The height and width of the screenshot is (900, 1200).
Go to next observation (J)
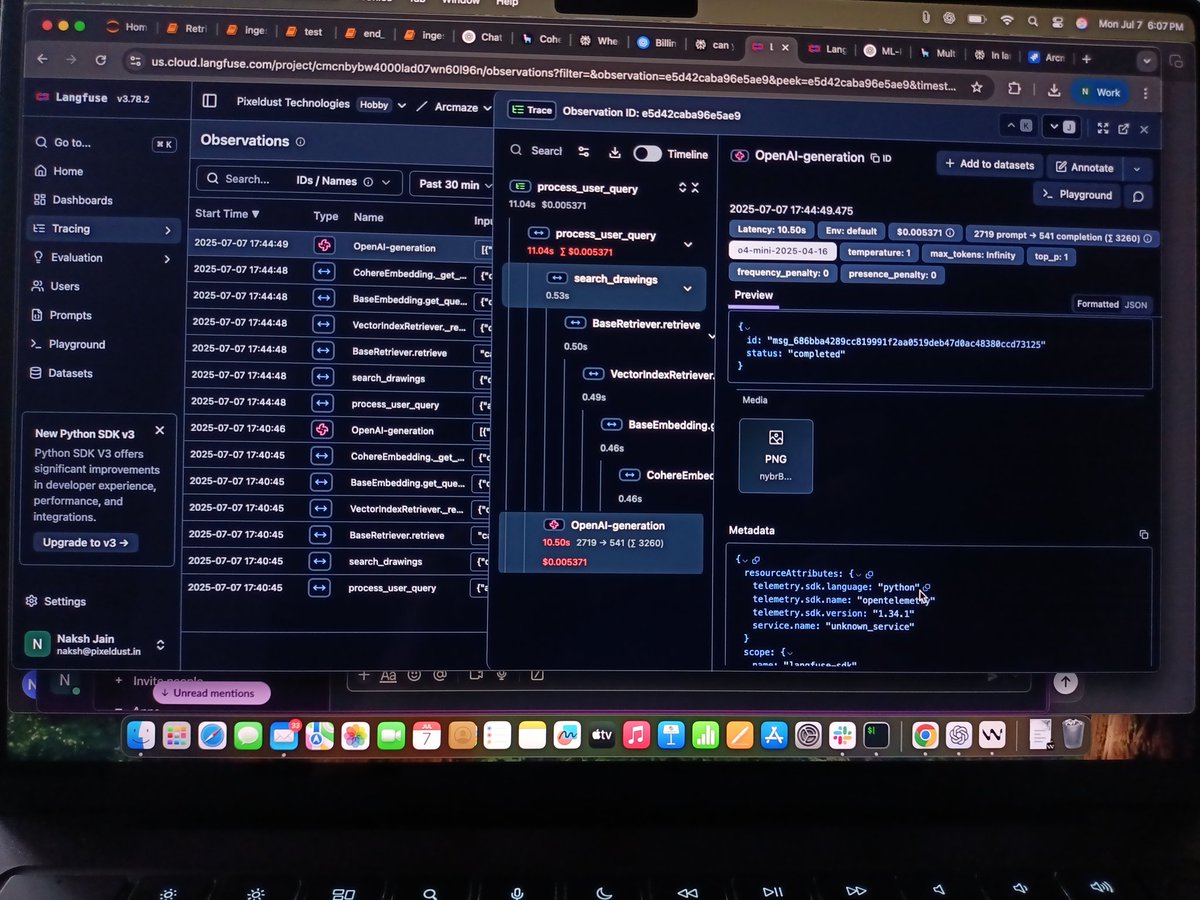pyautogui.click(x=1061, y=127)
